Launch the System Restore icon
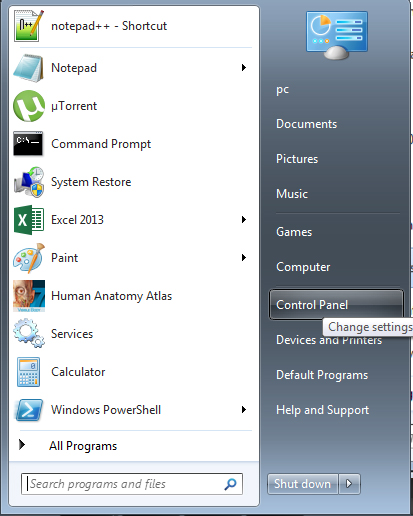 (x=29, y=182)
